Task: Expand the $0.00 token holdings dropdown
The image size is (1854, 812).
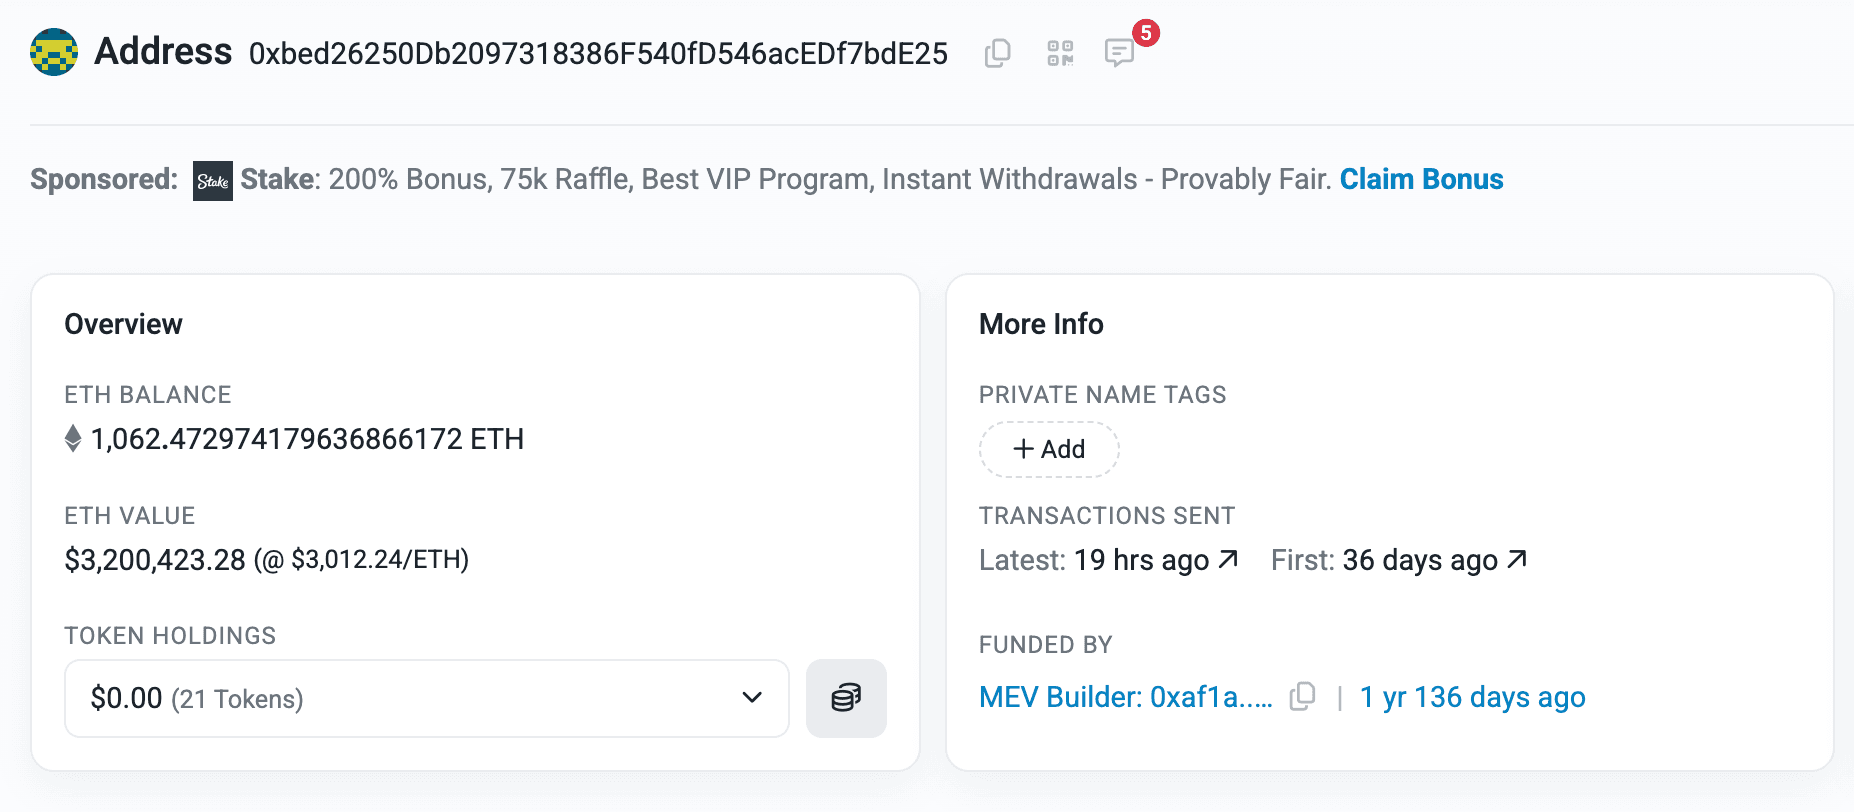Action: pos(750,698)
